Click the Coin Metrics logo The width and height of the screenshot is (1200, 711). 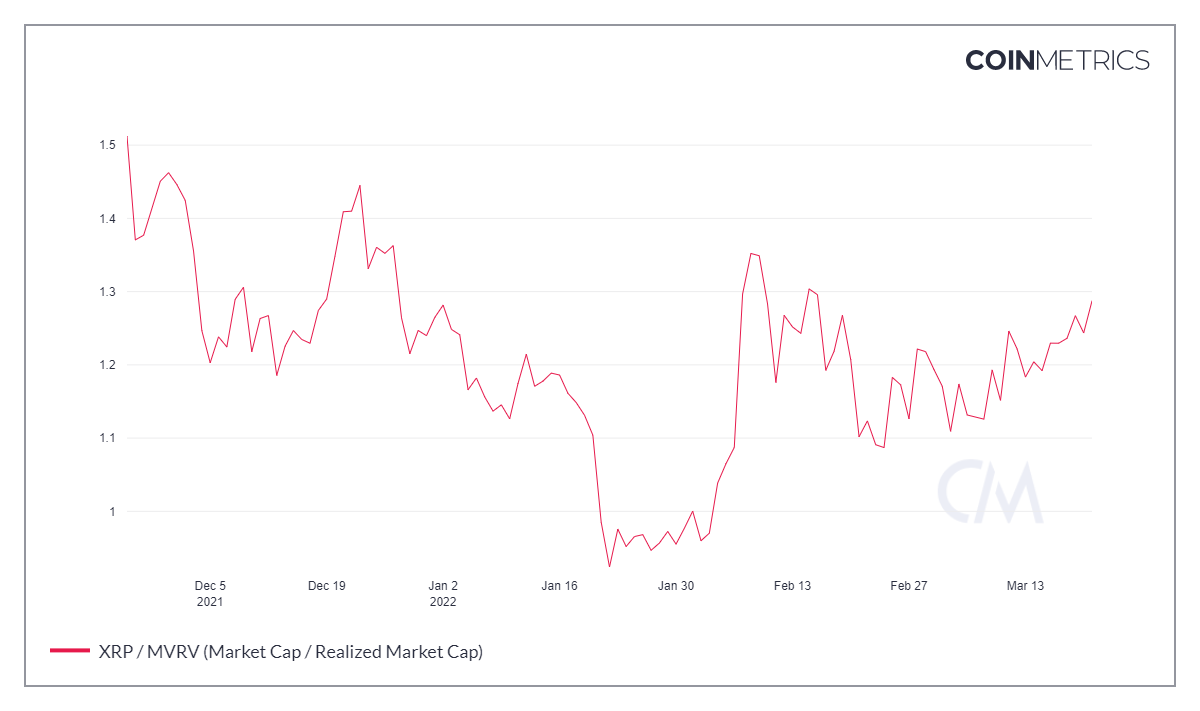point(1057,60)
